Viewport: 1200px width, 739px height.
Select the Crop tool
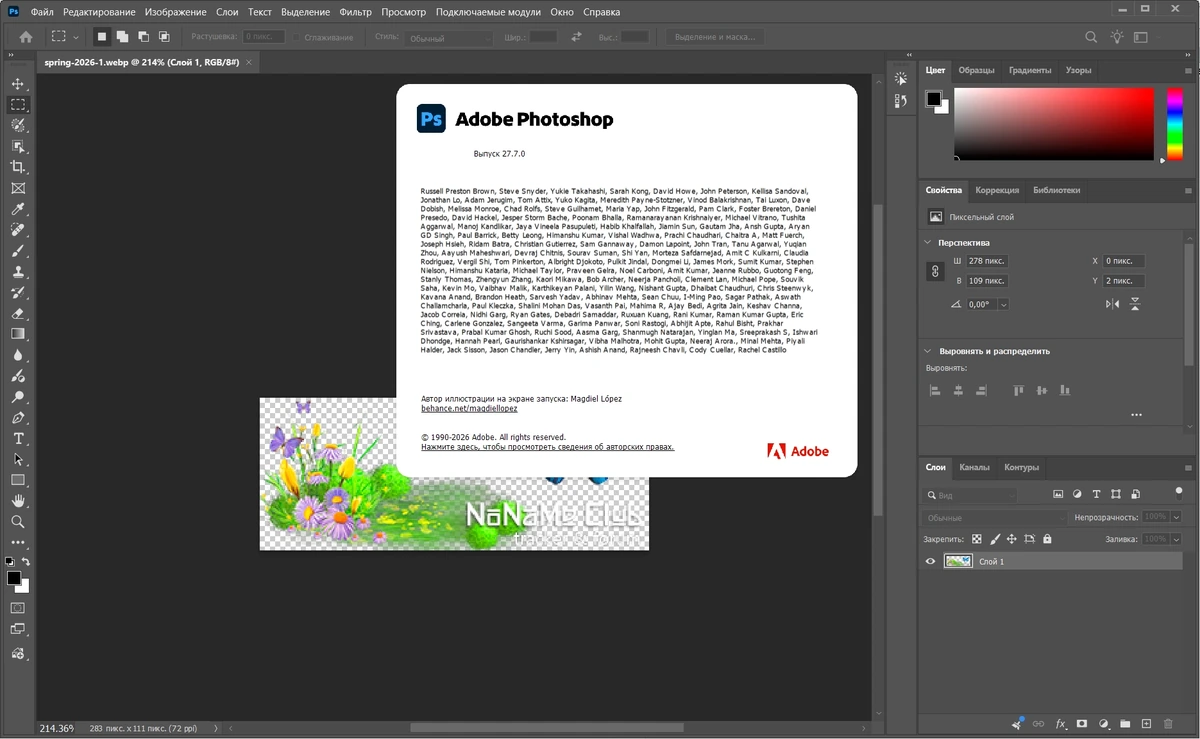pos(18,167)
